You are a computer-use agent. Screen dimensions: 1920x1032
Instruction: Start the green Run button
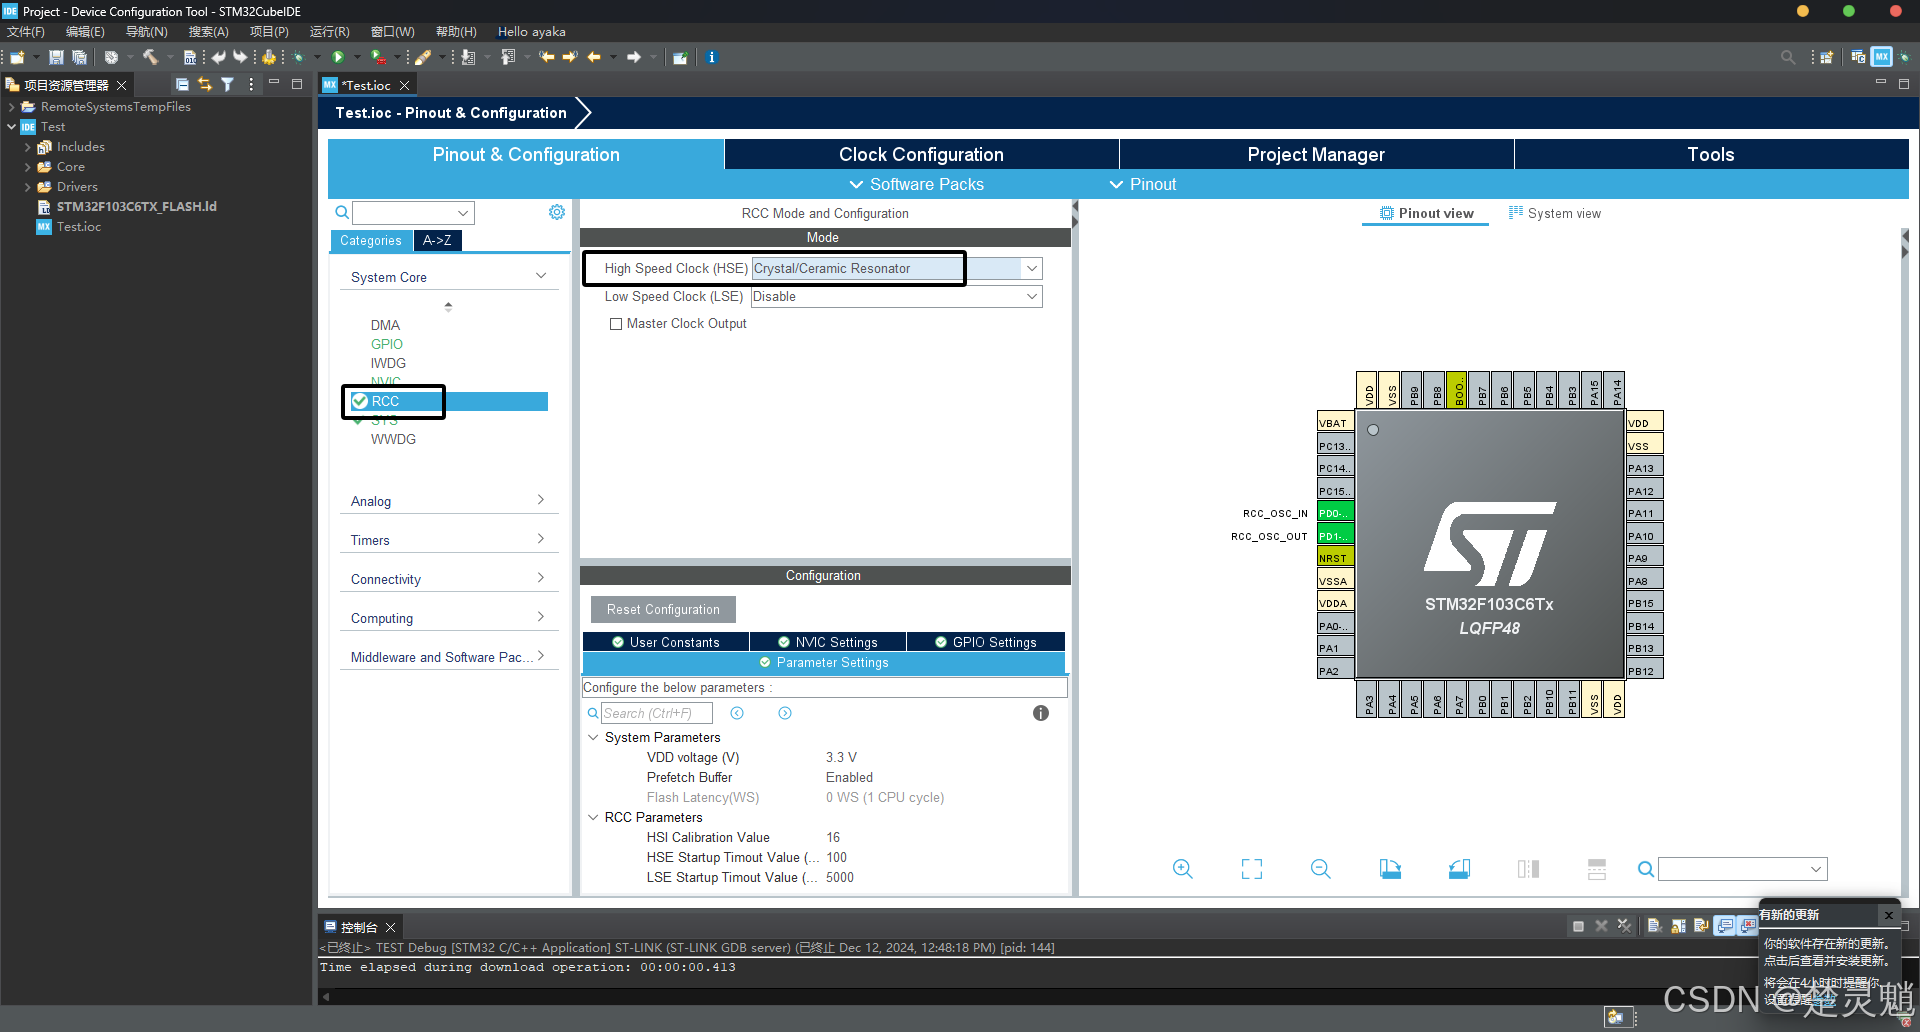pyautogui.click(x=338, y=57)
